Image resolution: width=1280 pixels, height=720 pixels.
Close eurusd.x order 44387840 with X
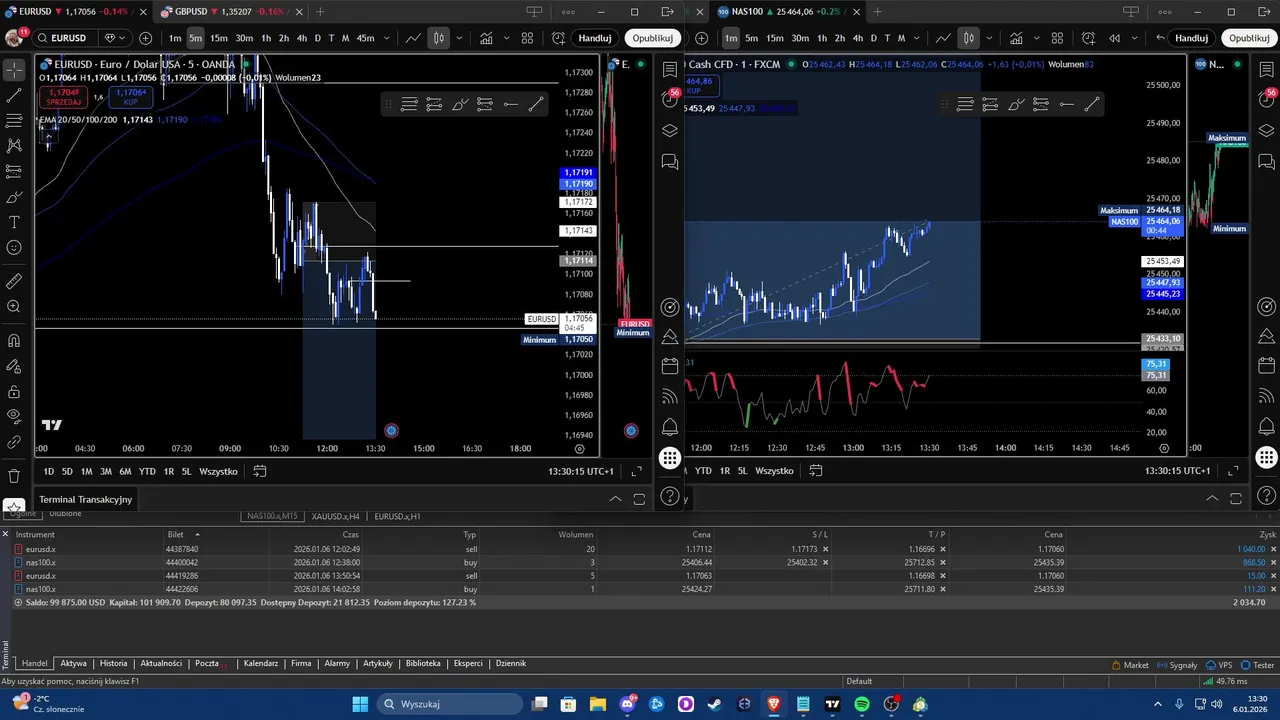click(x=1272, y=549)
